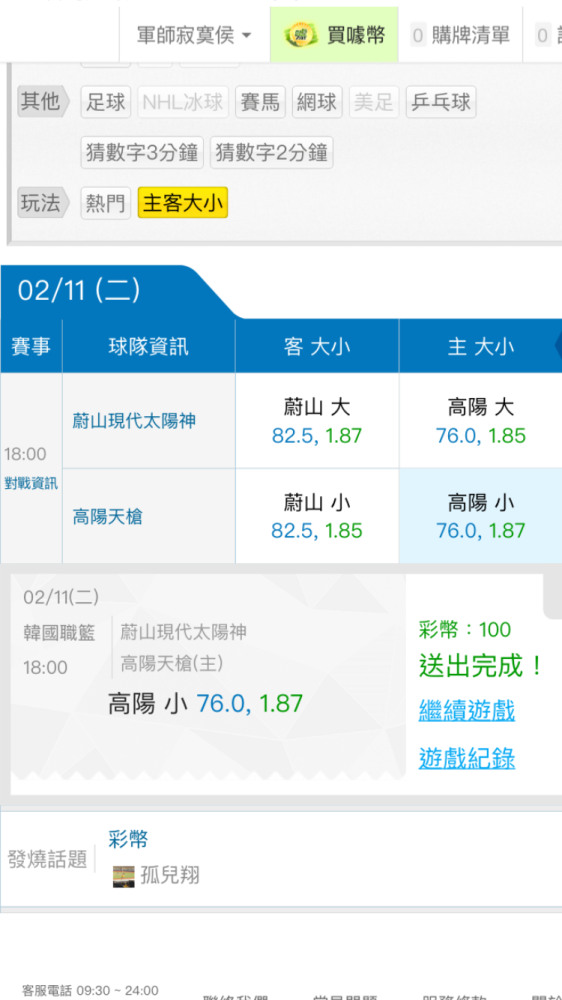Switch play mode to 熱門
The image size is (562, 1000).
106,203
